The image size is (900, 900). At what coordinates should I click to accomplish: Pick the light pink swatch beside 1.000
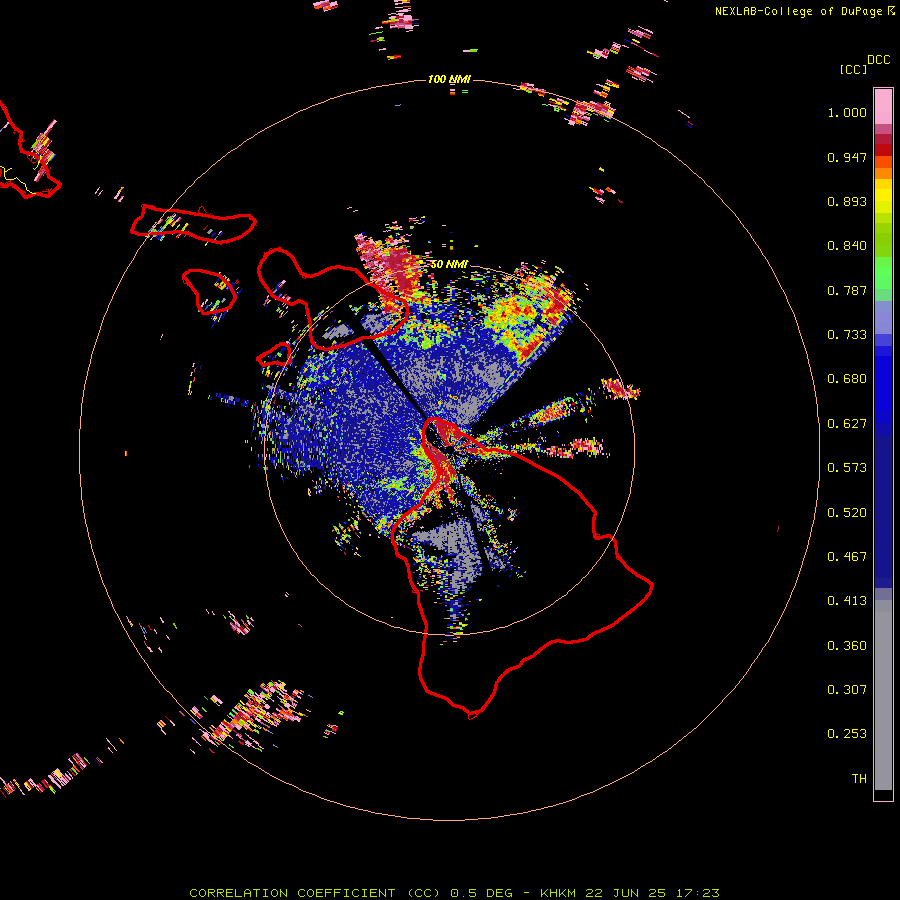(883, 107)
